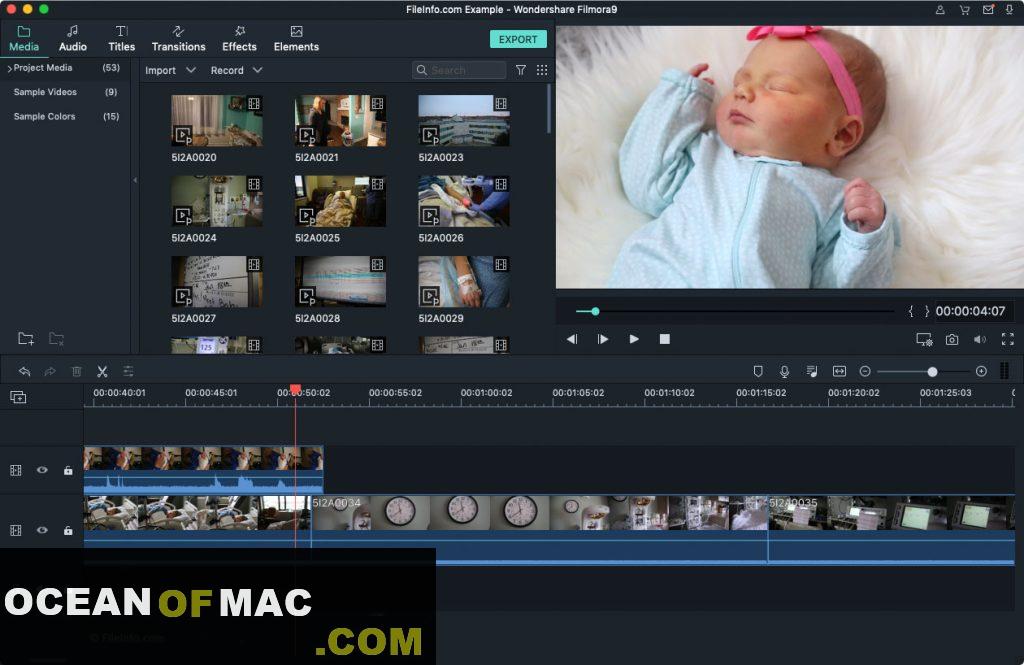Switch to the Transitions tab
This screenshot has height=665, width=1024.
pos(178,40)
